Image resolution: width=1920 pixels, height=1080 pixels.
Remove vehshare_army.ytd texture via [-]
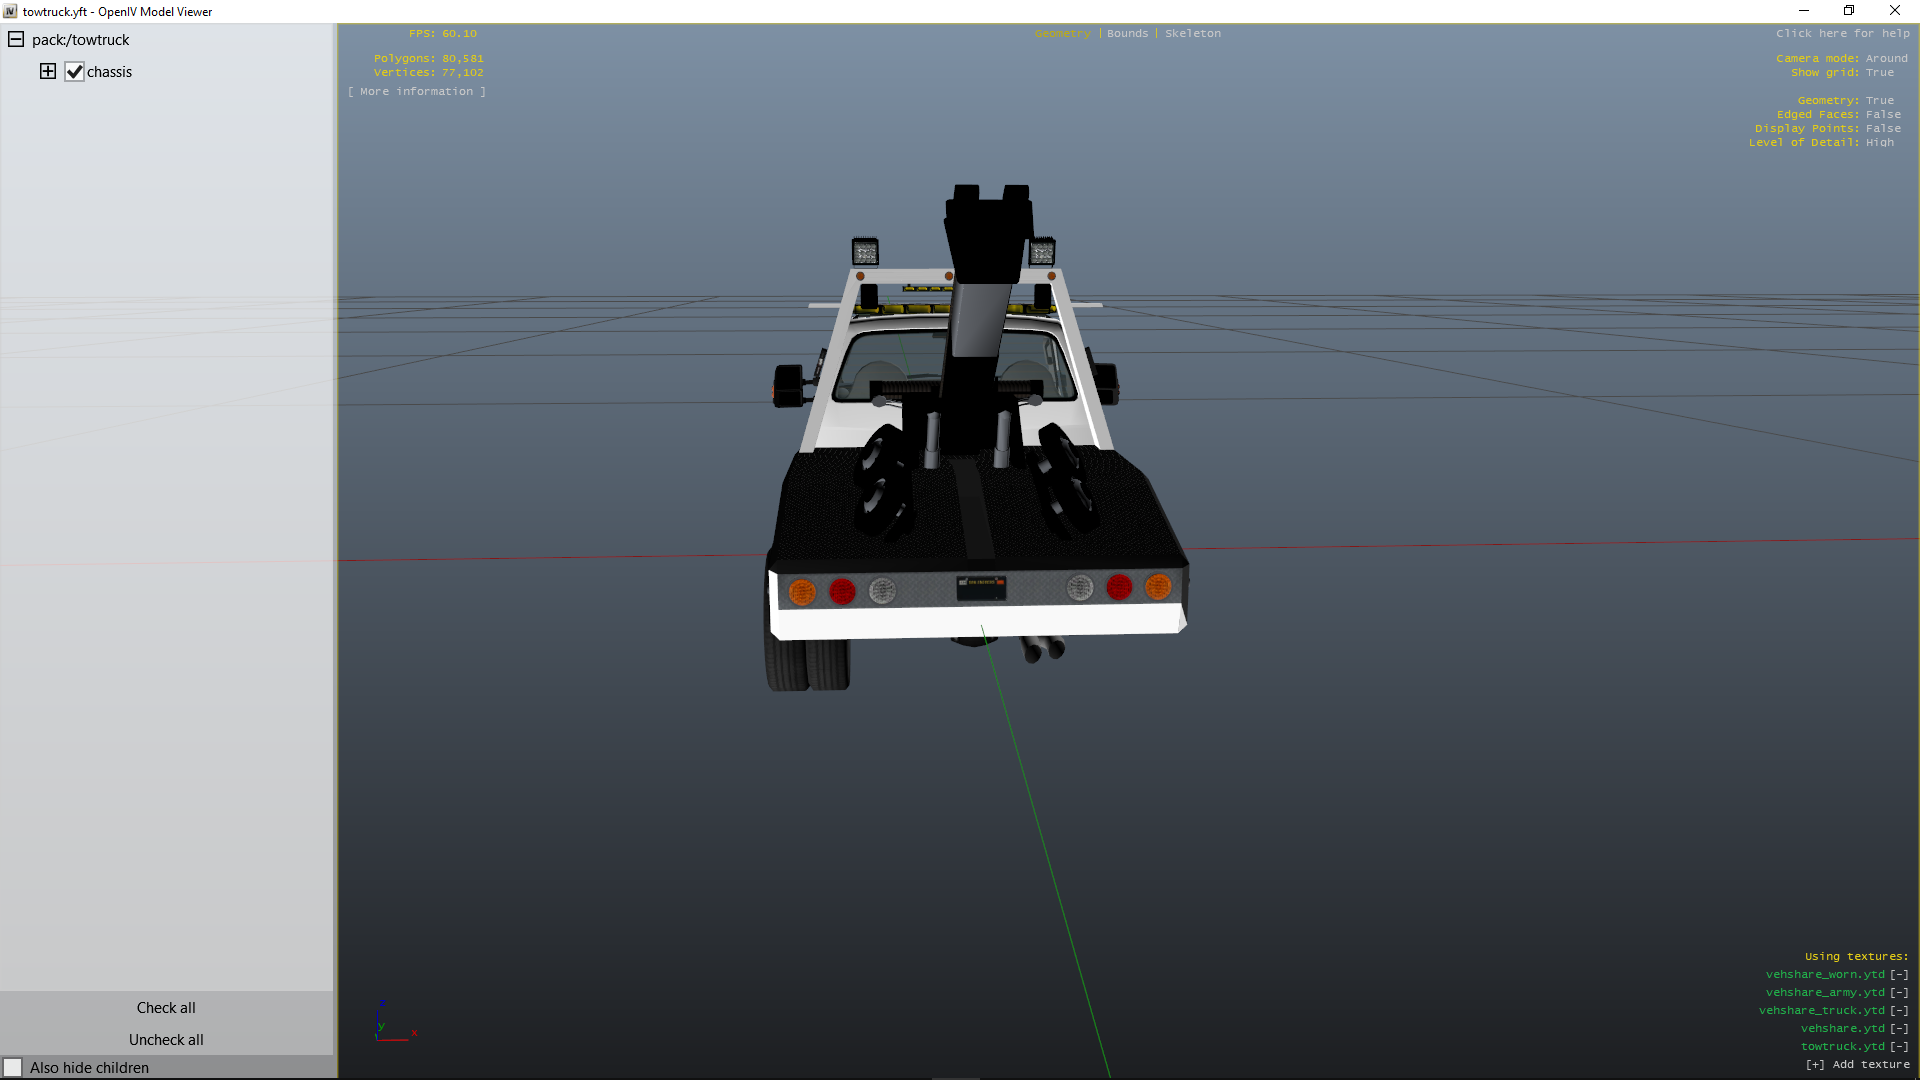point(1898,992)
